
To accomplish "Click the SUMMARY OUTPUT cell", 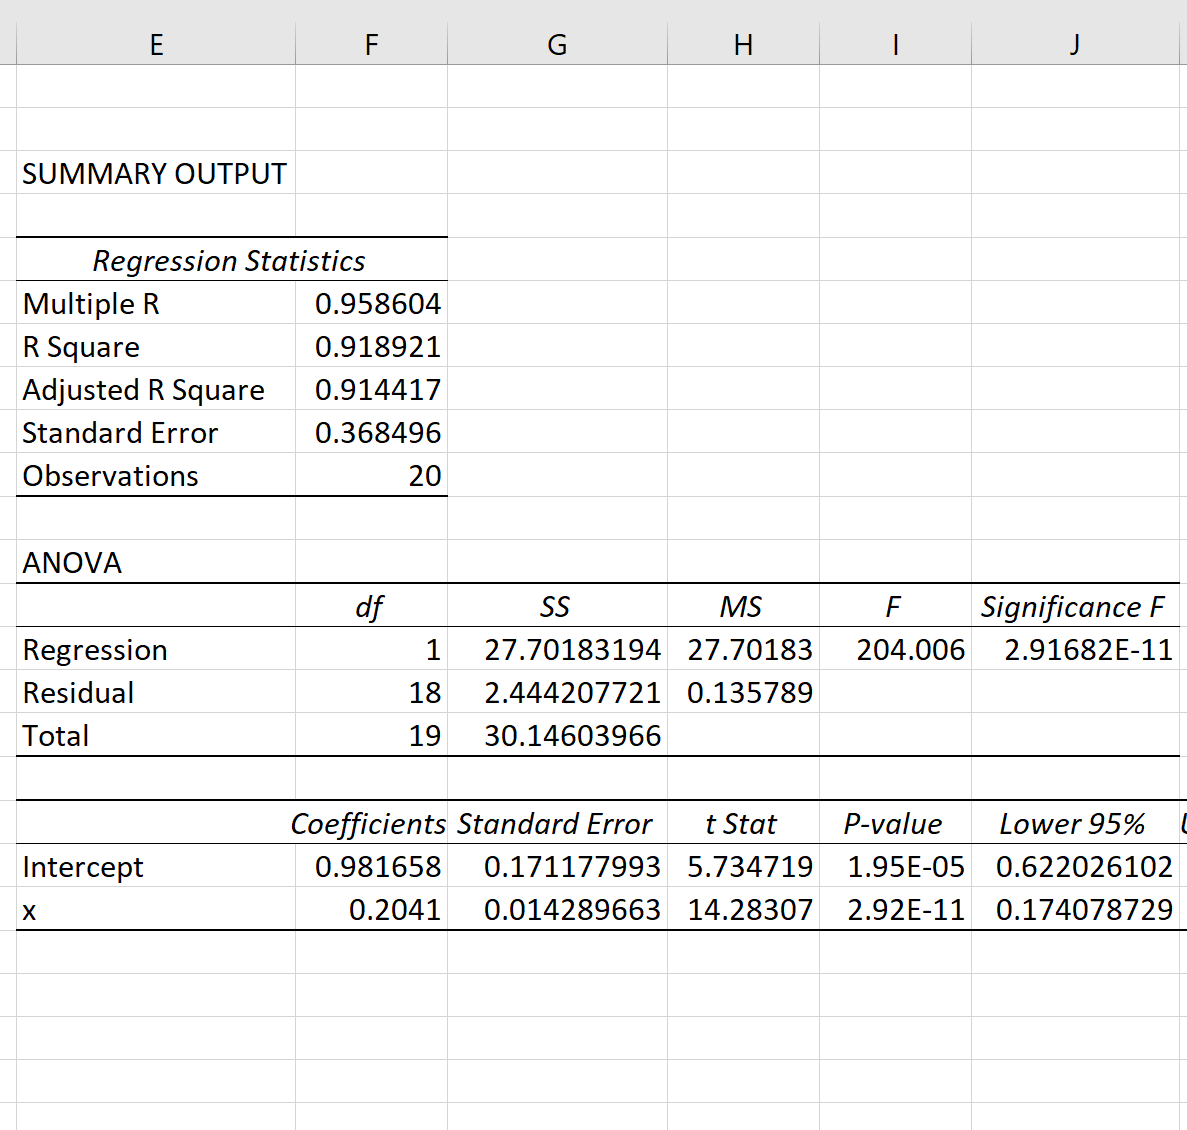I will (156, 173).
